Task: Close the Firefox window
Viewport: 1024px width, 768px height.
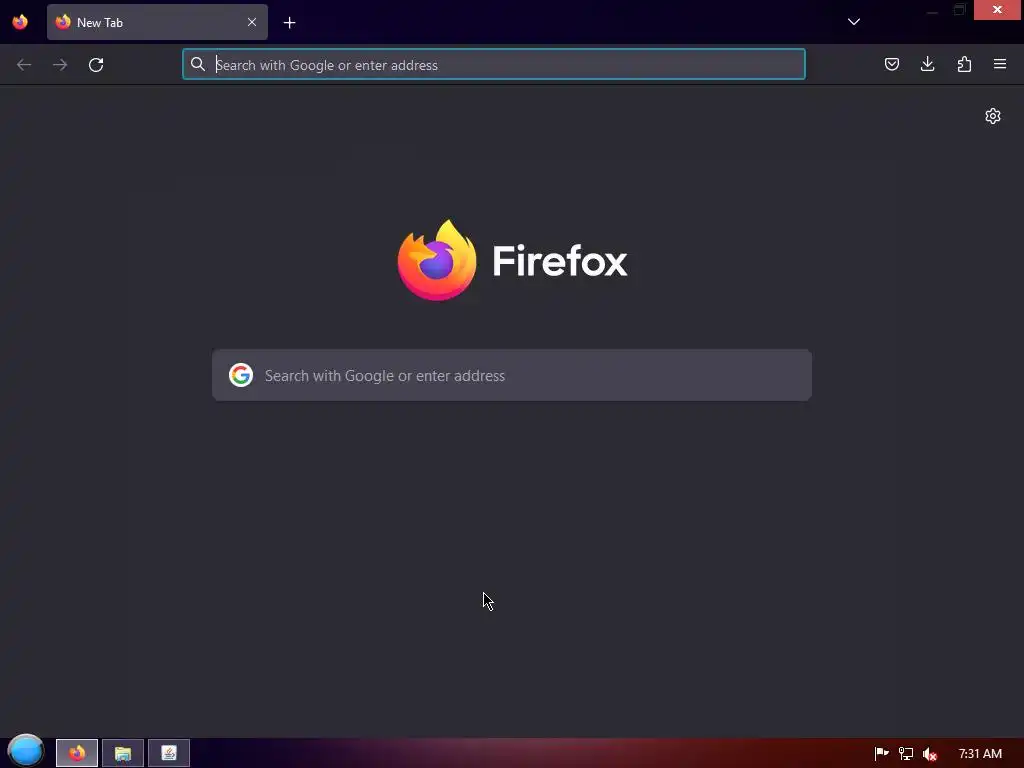Action: click(997, 10)
